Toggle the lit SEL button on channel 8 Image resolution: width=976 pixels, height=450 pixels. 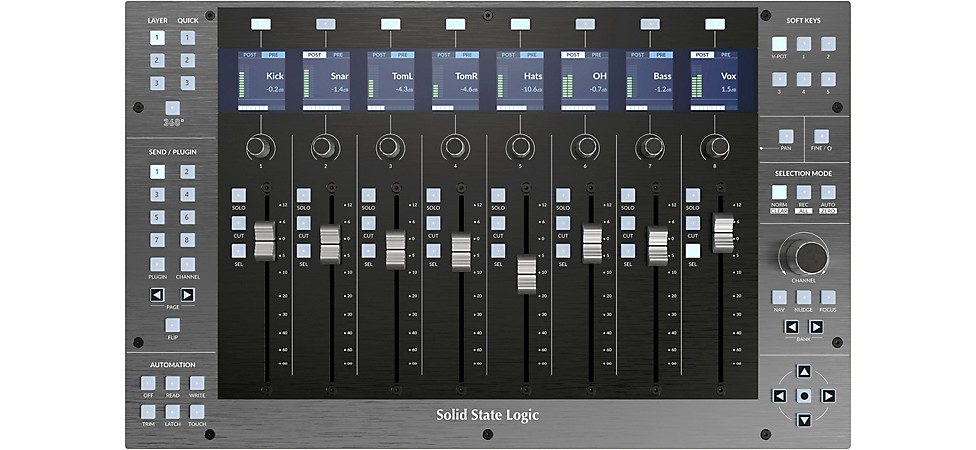[693, 251]
